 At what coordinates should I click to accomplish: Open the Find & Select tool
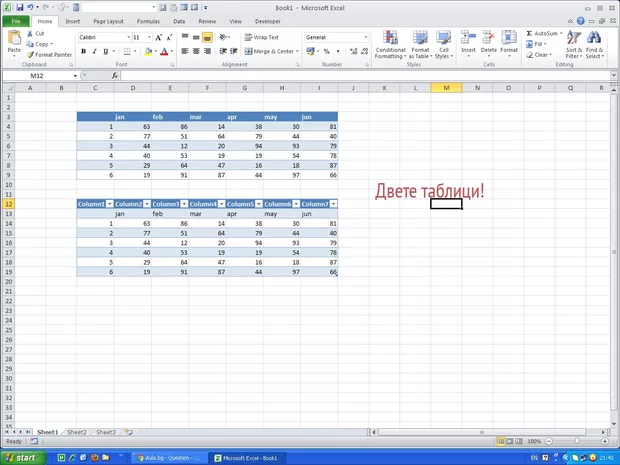pos(594,45)
